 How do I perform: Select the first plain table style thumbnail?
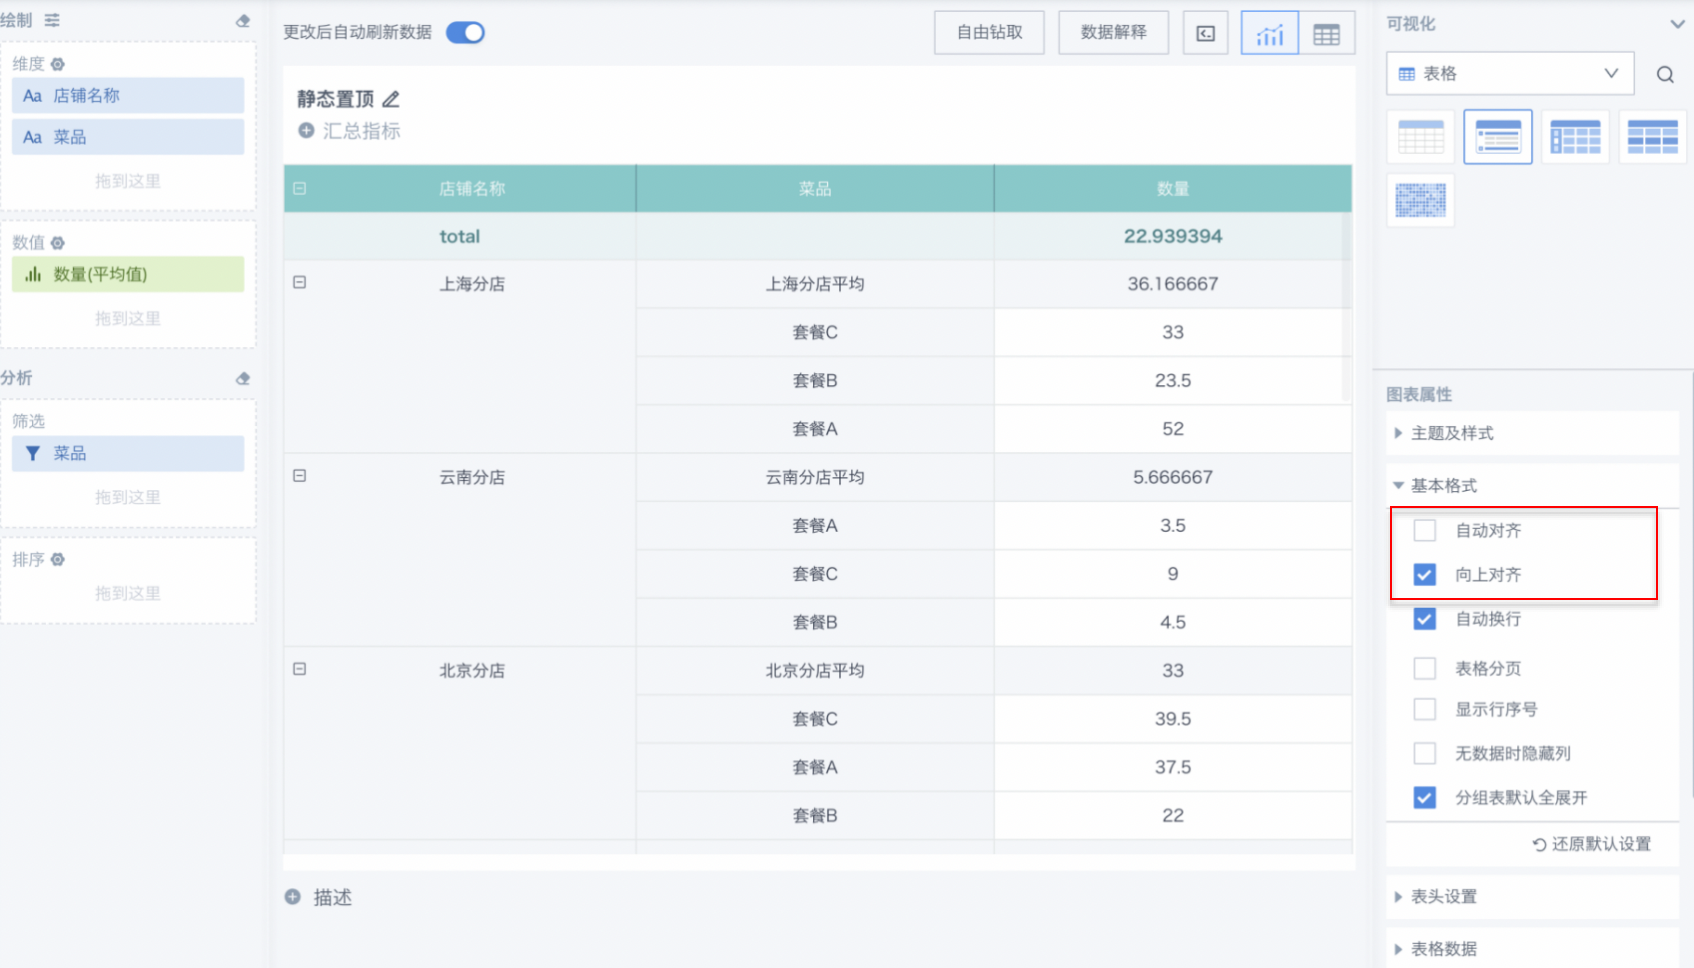pyautogui.click(x=1421, y=137)
